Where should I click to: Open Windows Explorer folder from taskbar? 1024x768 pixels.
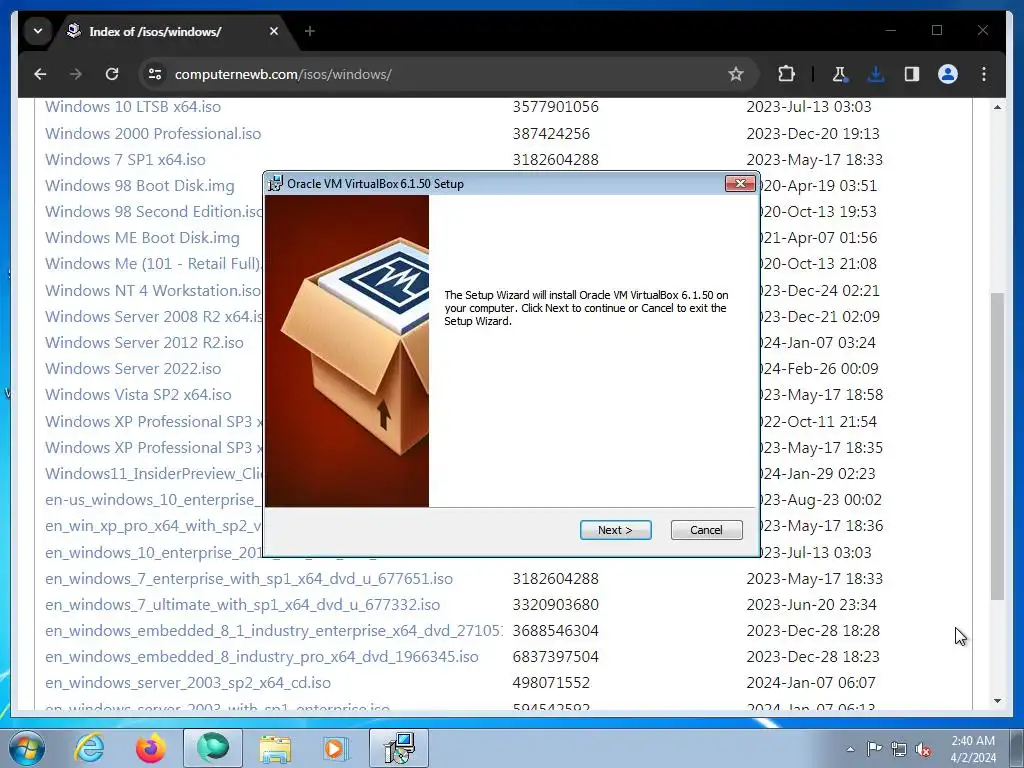tap(275, 748)
